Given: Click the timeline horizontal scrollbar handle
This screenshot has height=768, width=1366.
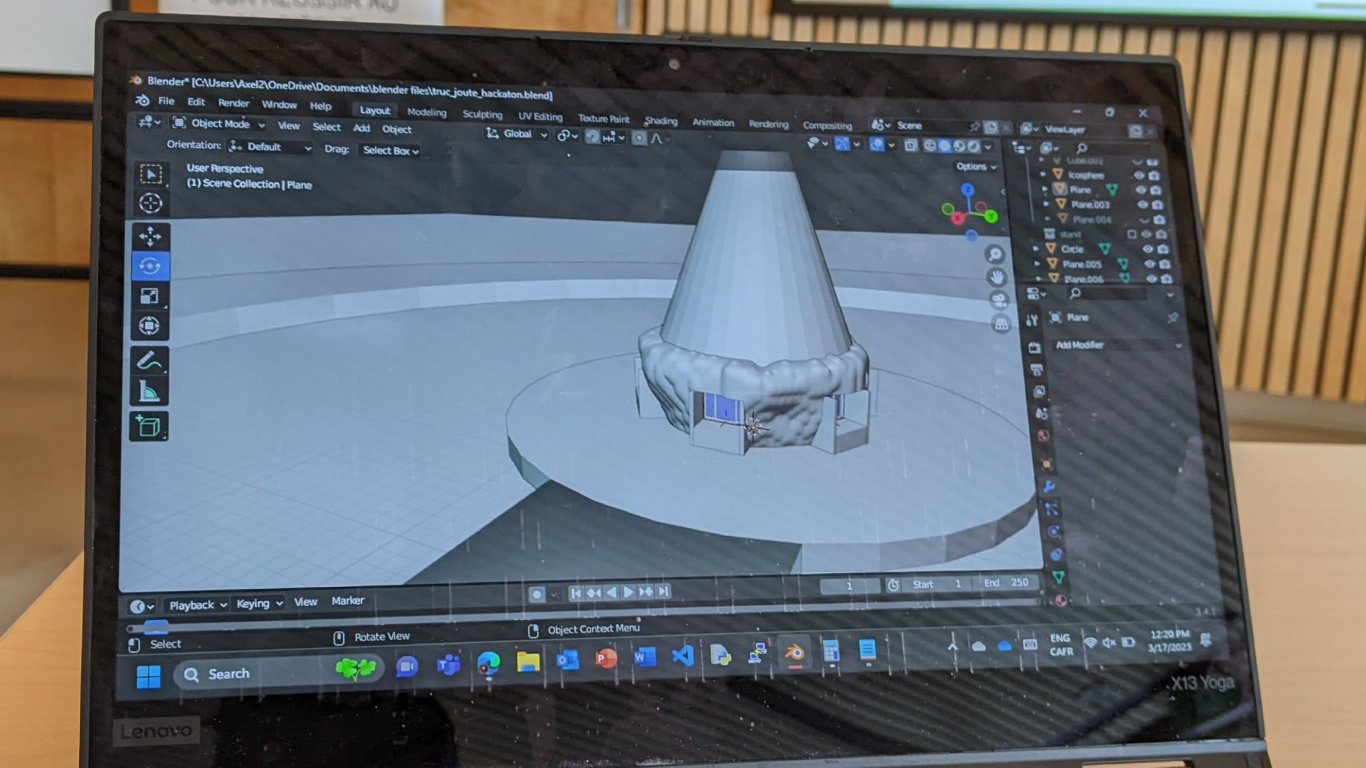Looking at the screenshot, I should click(x=155, y=627).
